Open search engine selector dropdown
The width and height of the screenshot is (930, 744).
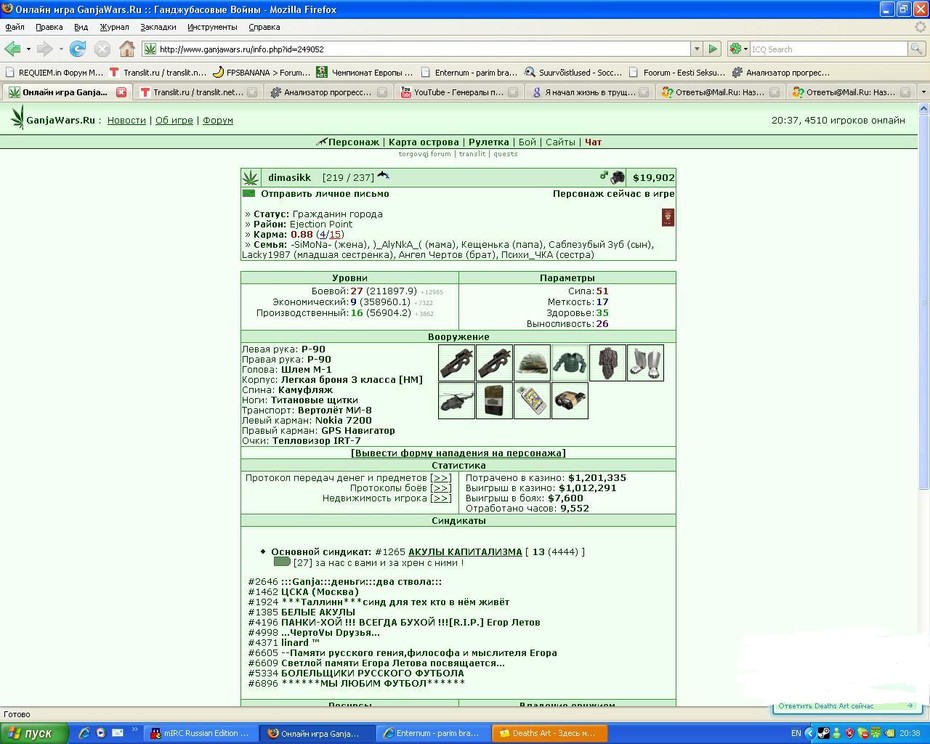(738, 49)
